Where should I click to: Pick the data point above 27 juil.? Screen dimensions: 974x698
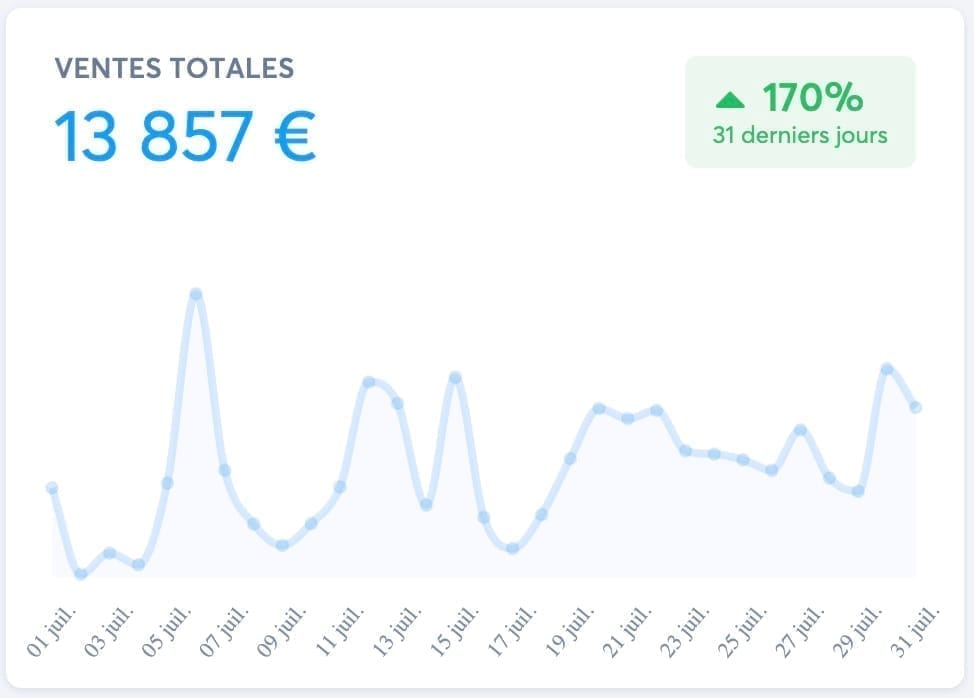[800, 430]
